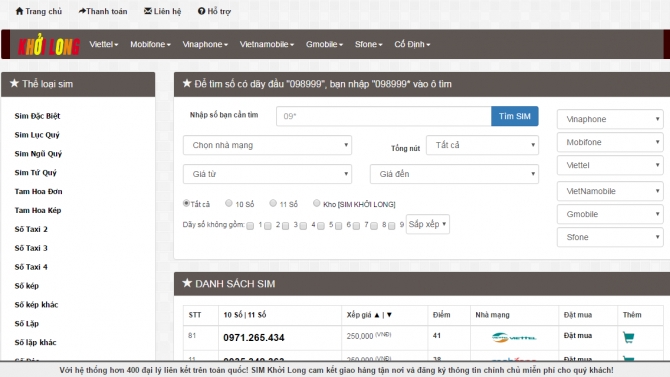Sort price ascending with the up arrow
Screen dimensions: 670x377
coord(377,315)
